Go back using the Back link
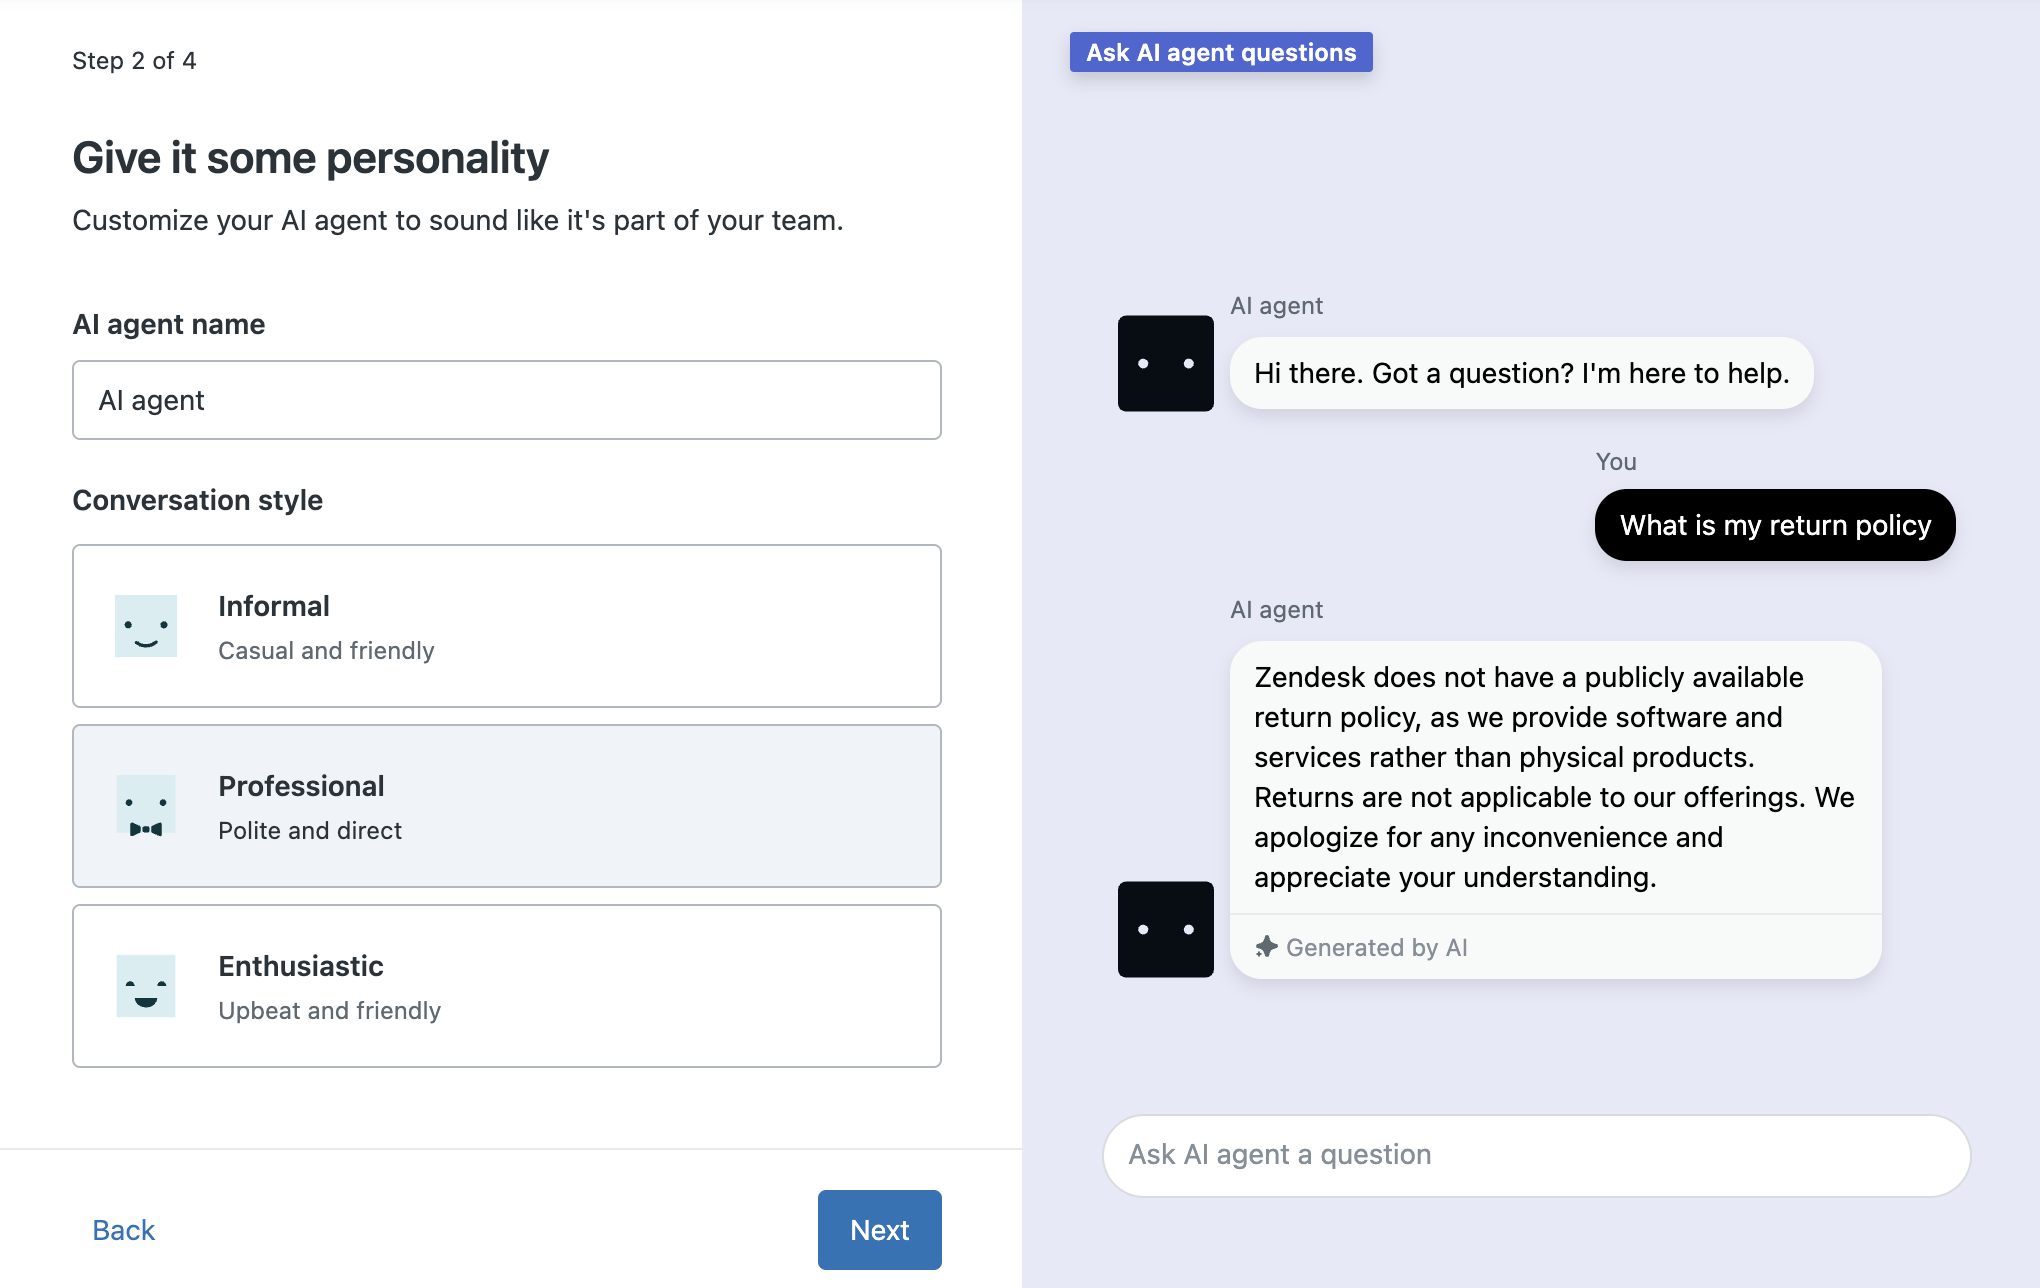Screen dimensions: 2040x1288 click(x=123, y=1230)
